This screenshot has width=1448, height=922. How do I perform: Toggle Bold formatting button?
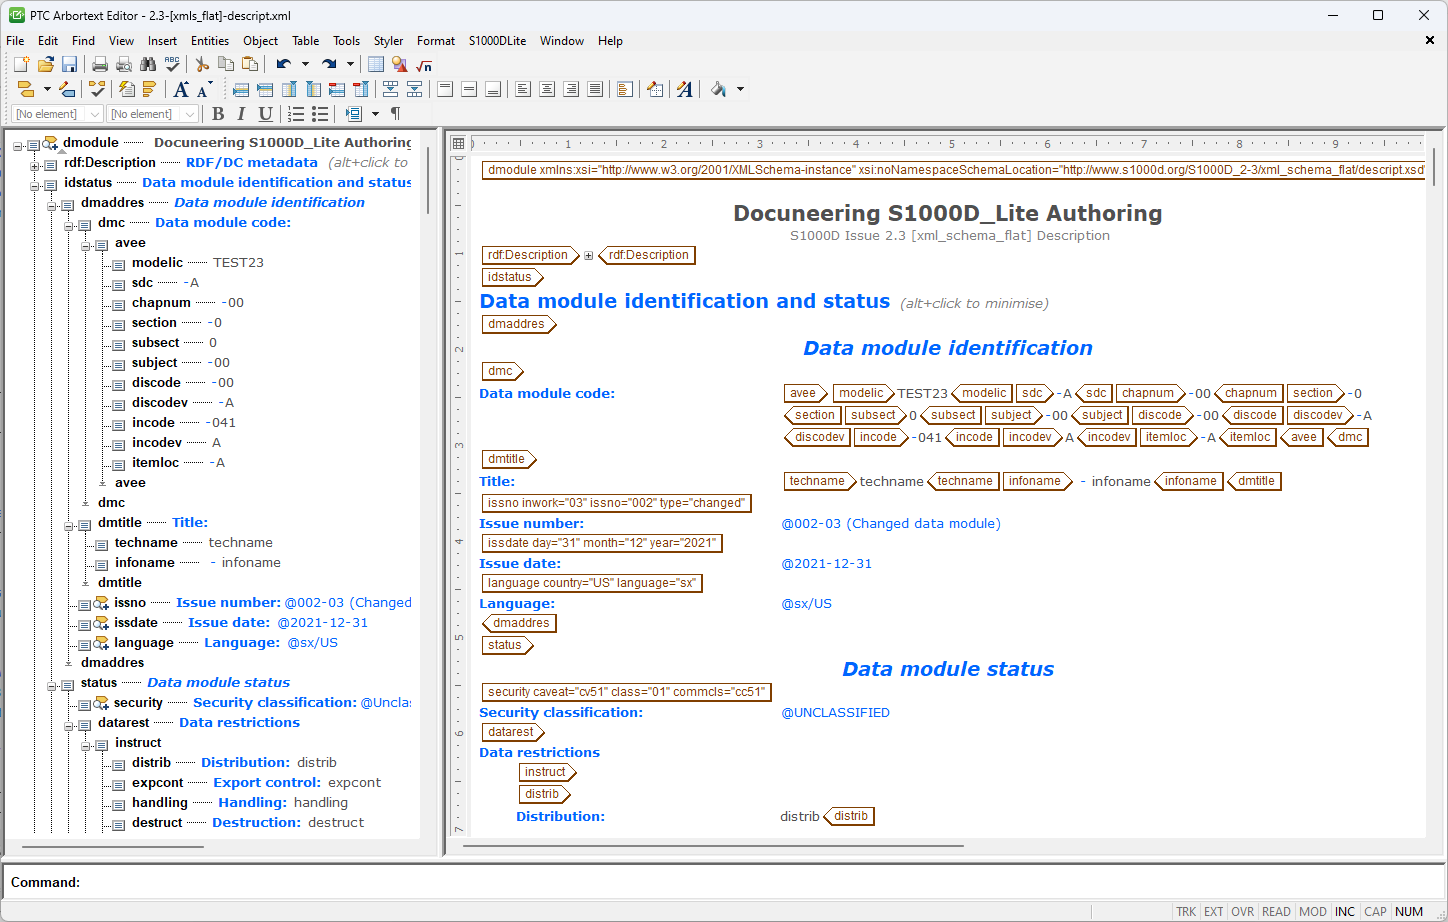218,114
